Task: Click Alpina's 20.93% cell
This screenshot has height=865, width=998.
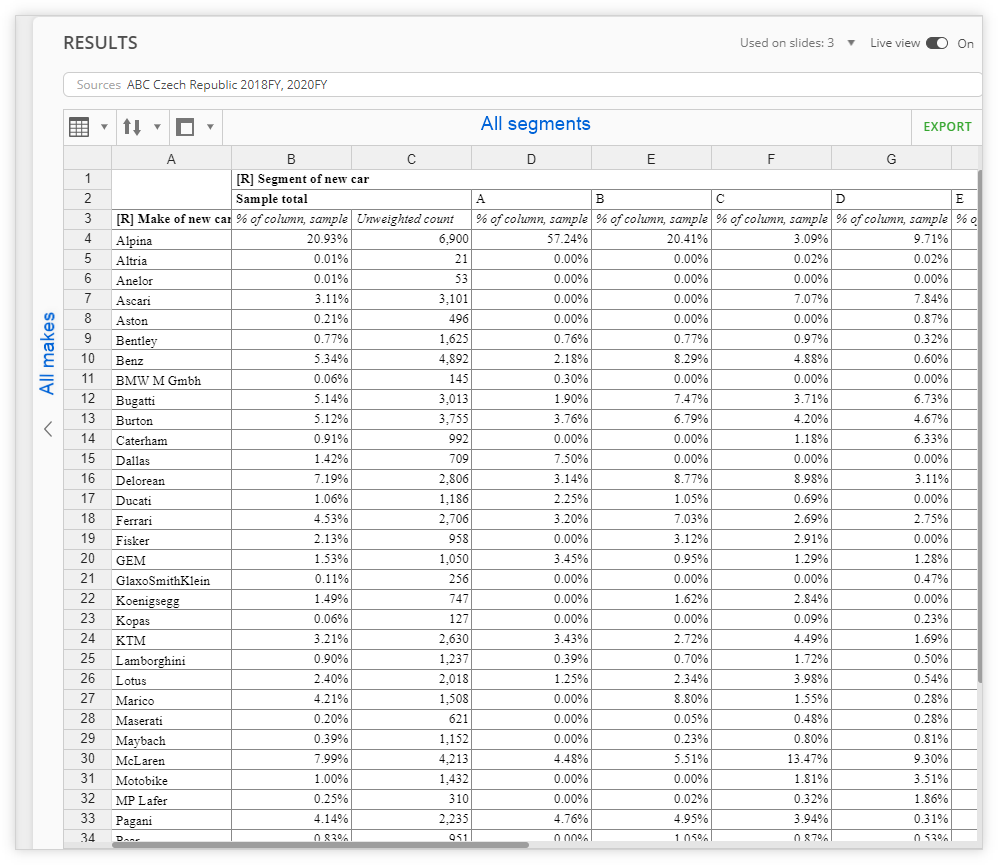Action: (291, 239)
